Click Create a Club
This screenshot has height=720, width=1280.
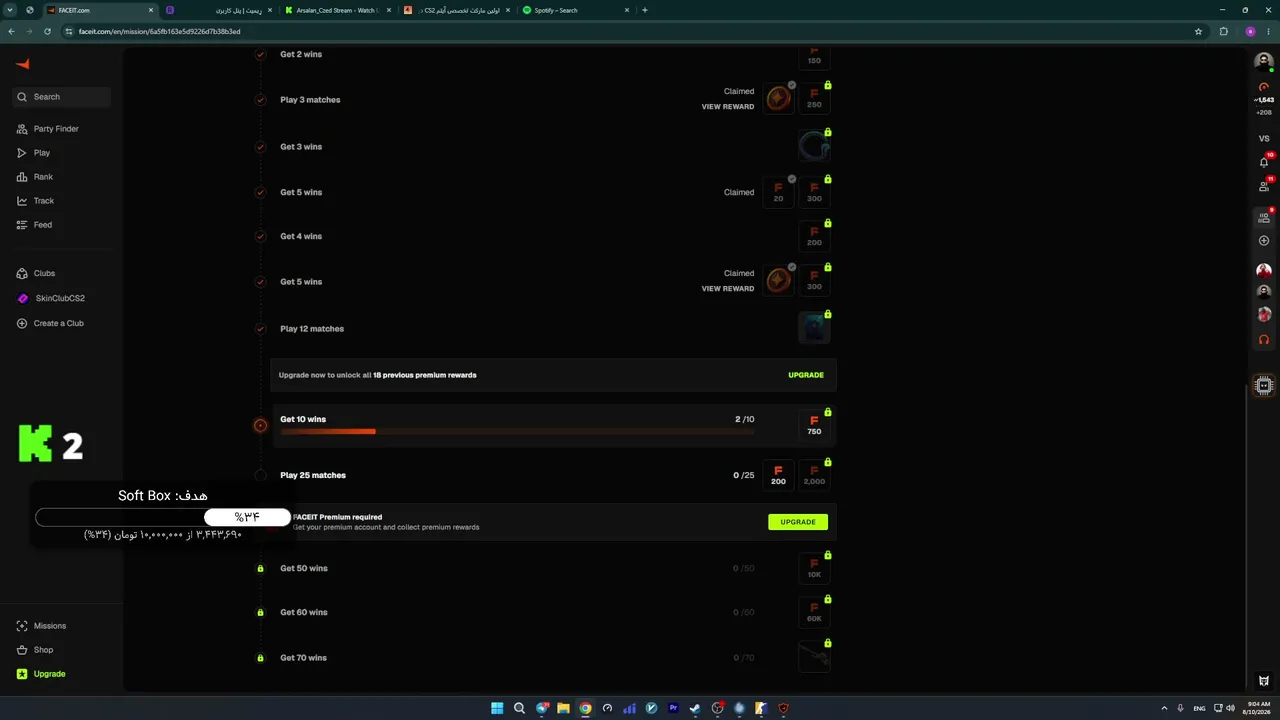click(50, 323)
